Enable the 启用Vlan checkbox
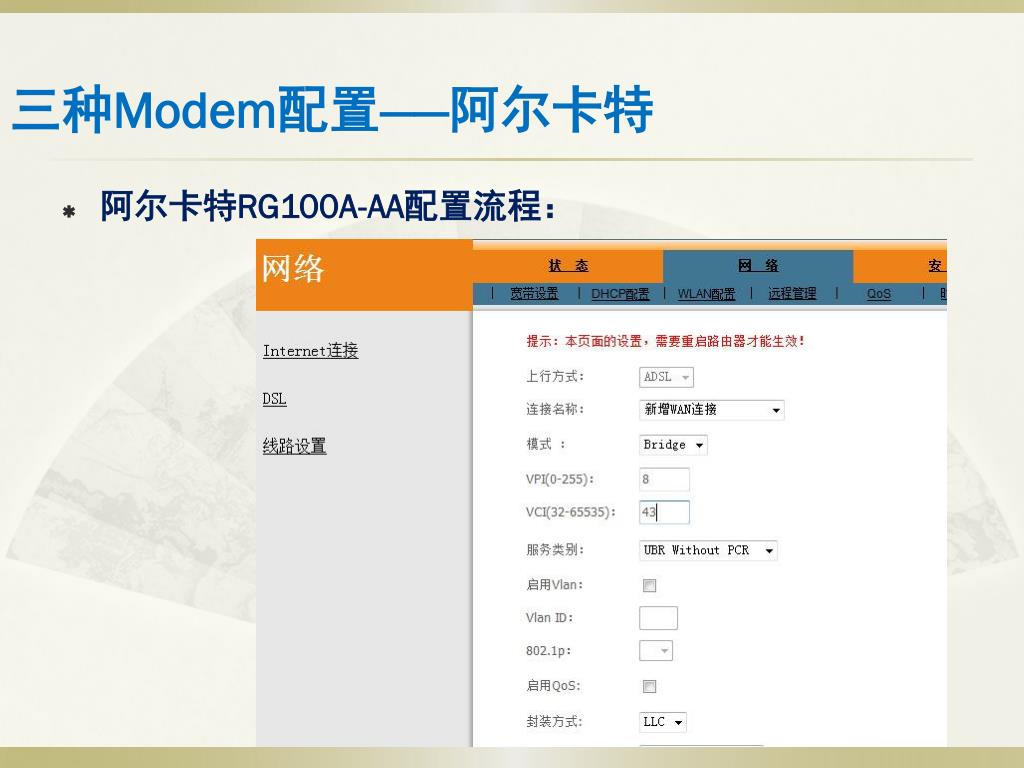Screen dimensions: 1024x768 click(649, 585)
